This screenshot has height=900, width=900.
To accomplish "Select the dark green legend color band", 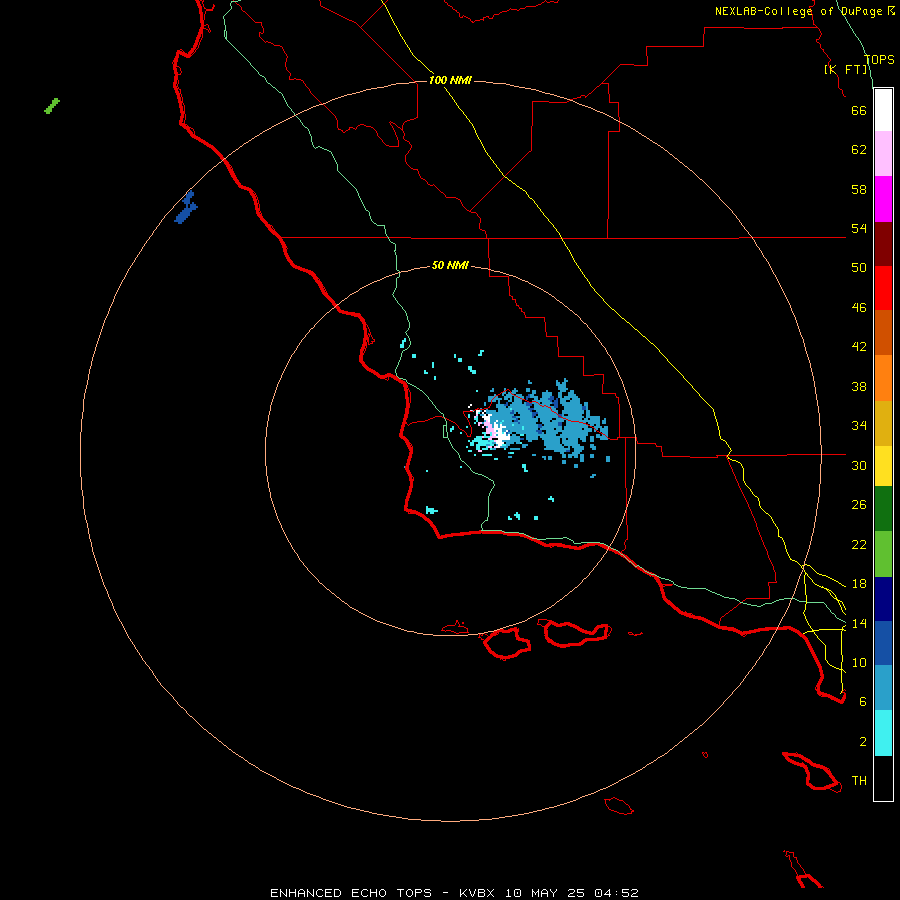I will coord(883,509).
